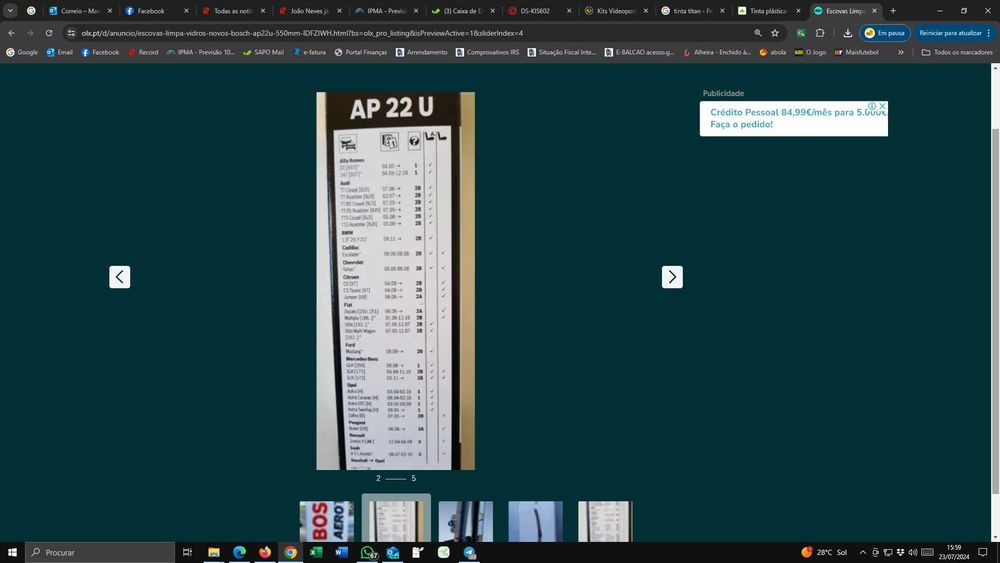Open Todos os marcadores folder

[x=957, y=52]
